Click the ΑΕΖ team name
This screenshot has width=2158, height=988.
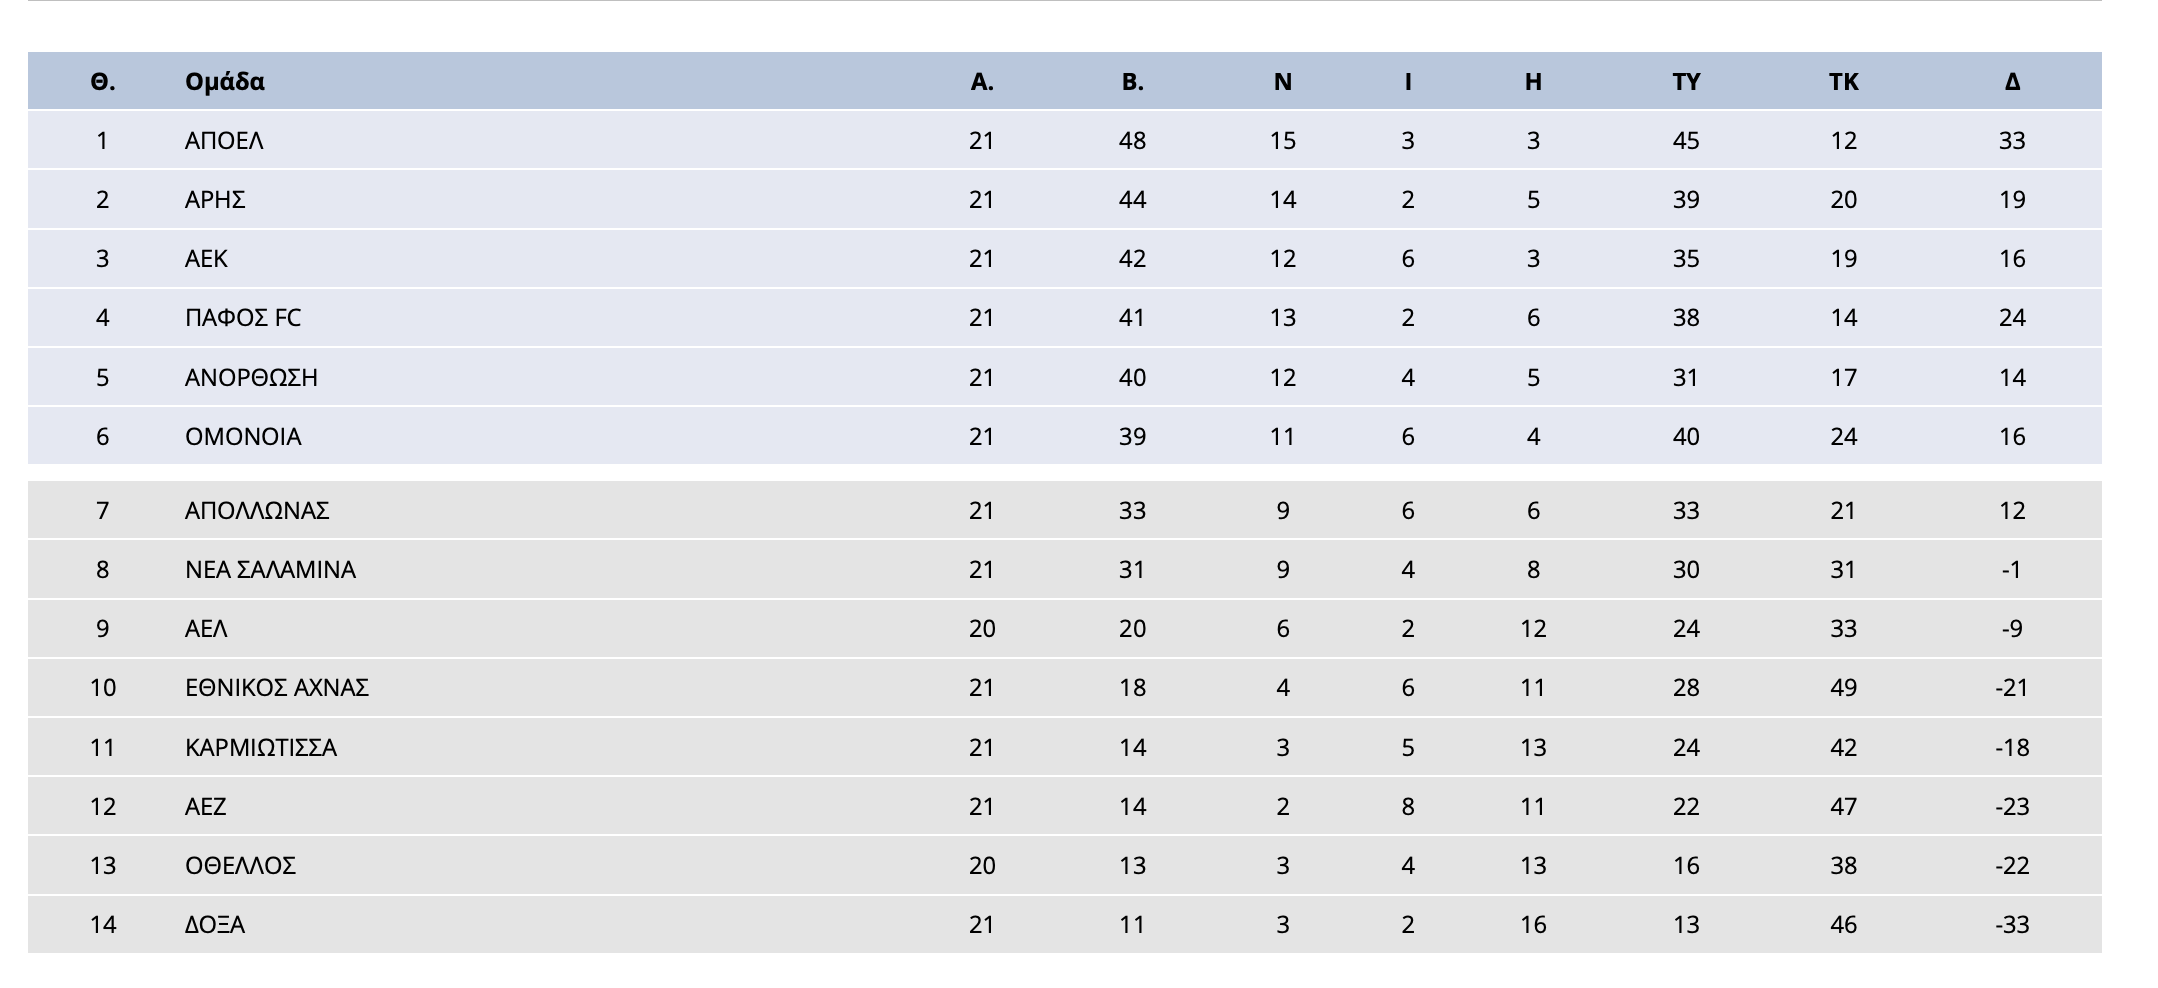206,807
